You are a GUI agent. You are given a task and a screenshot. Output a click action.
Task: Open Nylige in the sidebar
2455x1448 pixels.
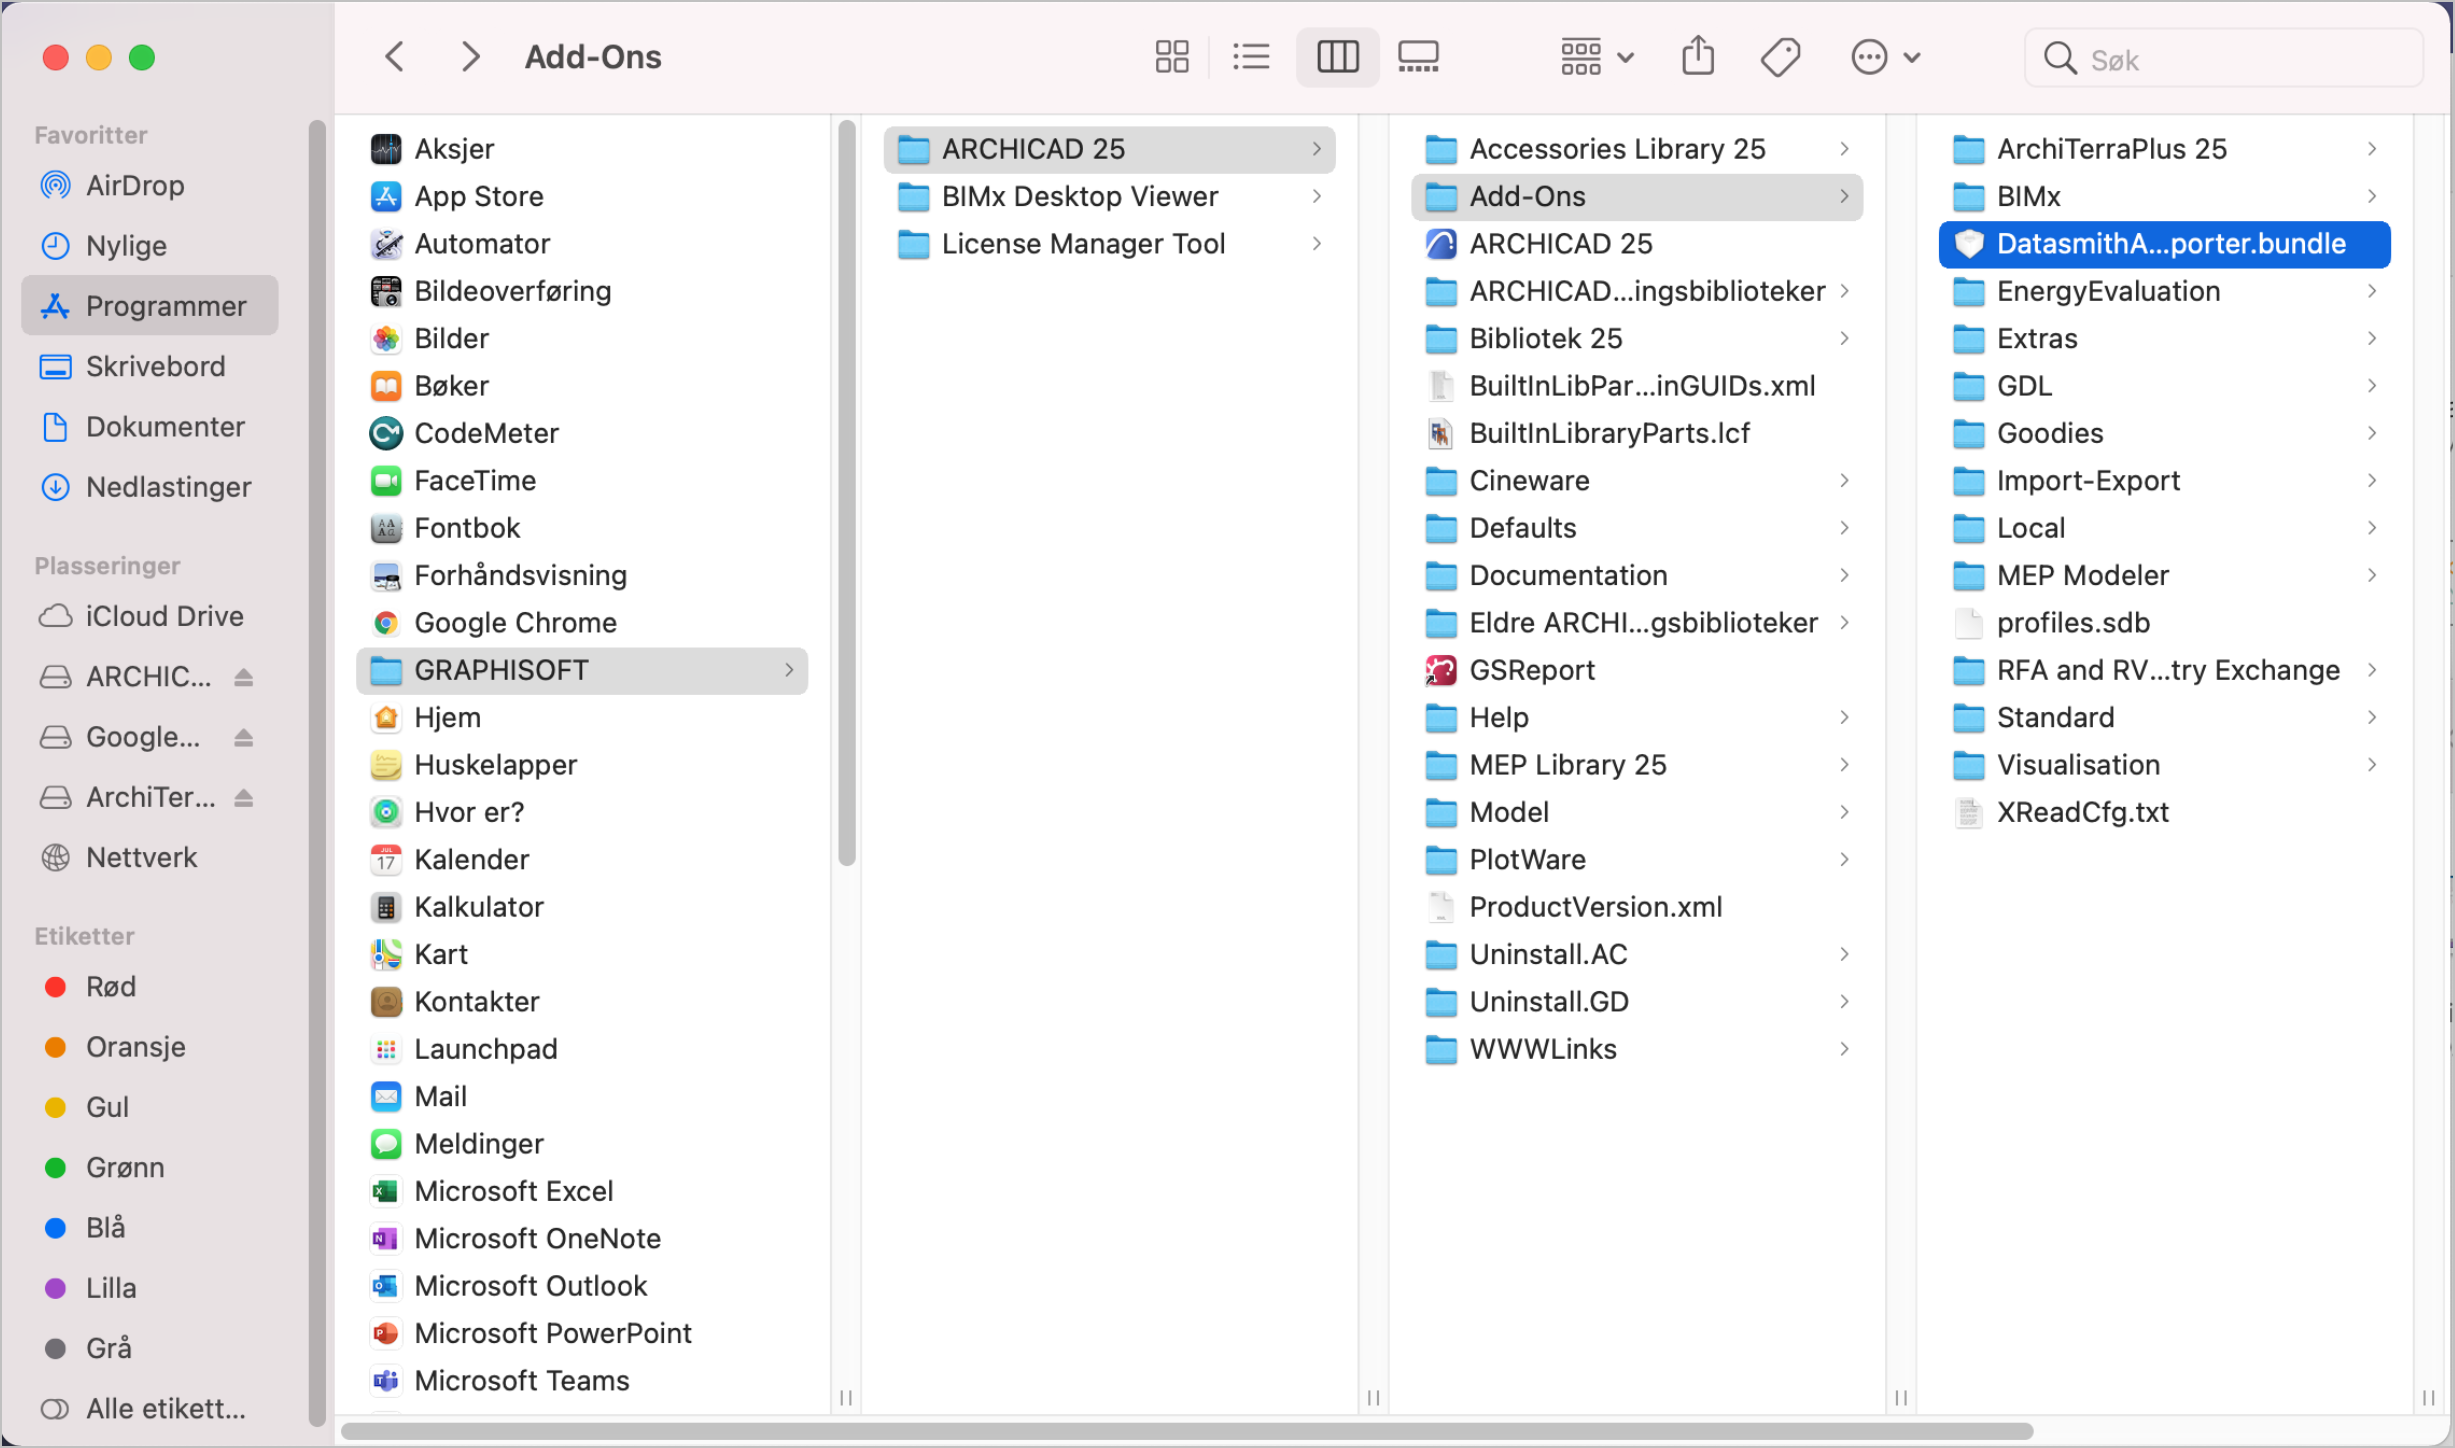tap(150, 245)
